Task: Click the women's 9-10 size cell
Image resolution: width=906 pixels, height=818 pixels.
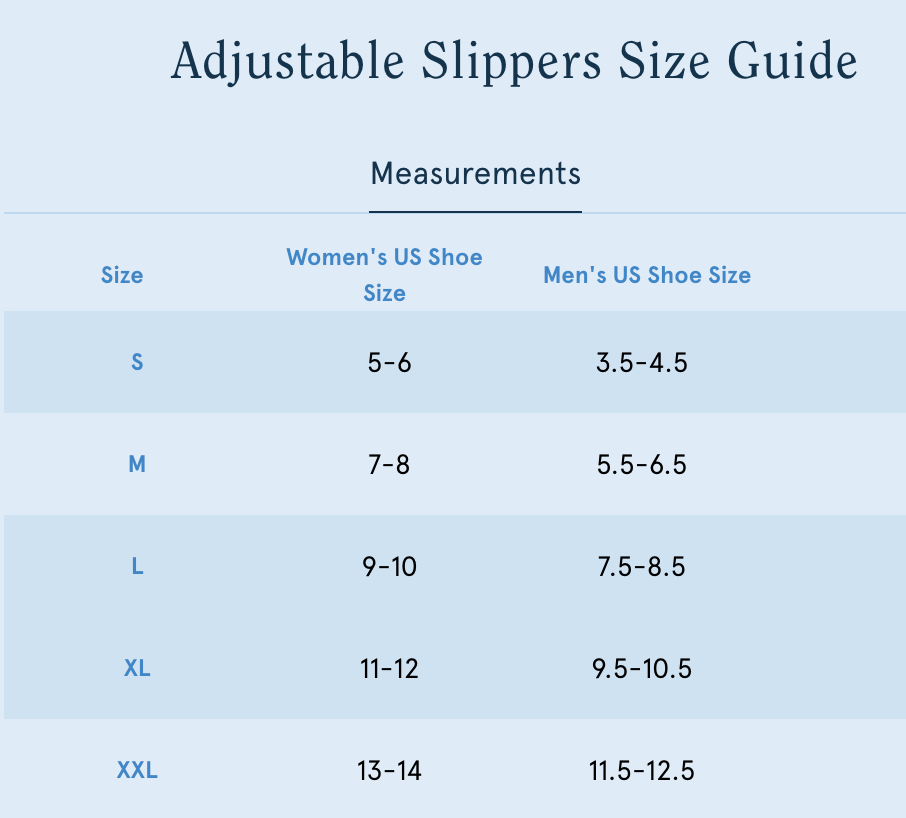Action: tap(389, 567)
